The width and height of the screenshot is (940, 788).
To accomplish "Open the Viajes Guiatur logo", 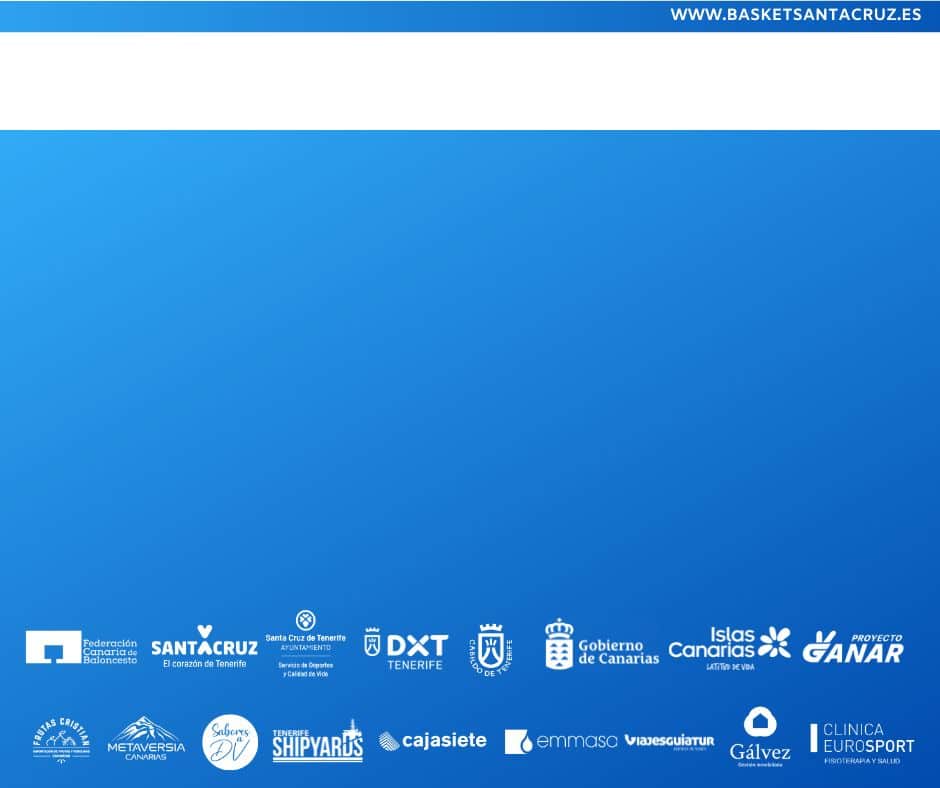I will (x=669, y=741).
